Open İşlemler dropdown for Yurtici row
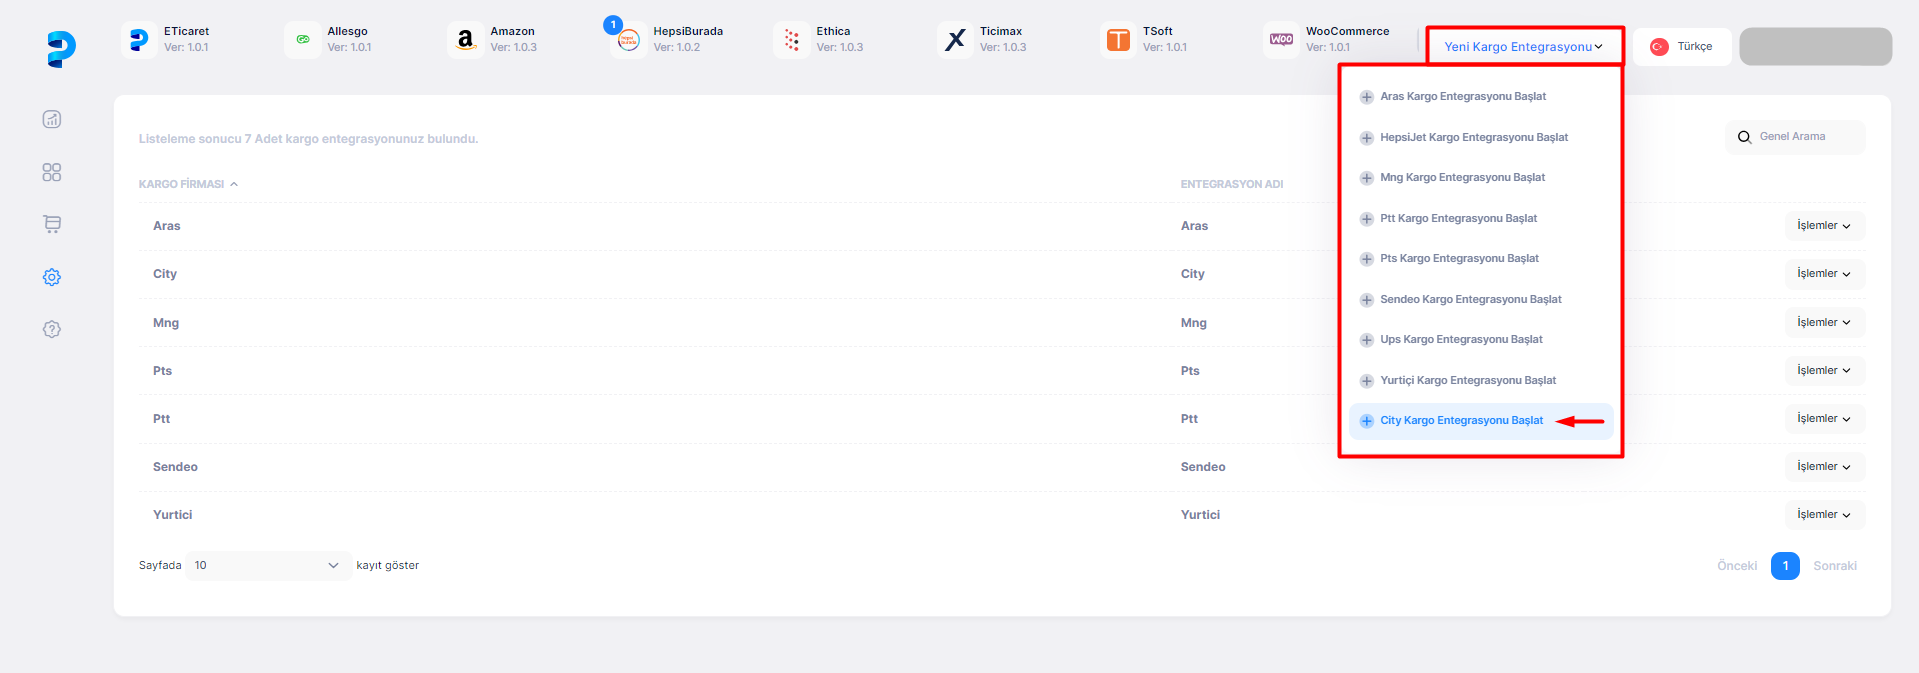This screenshot has height=673, width=1919. coord(1824,515)
